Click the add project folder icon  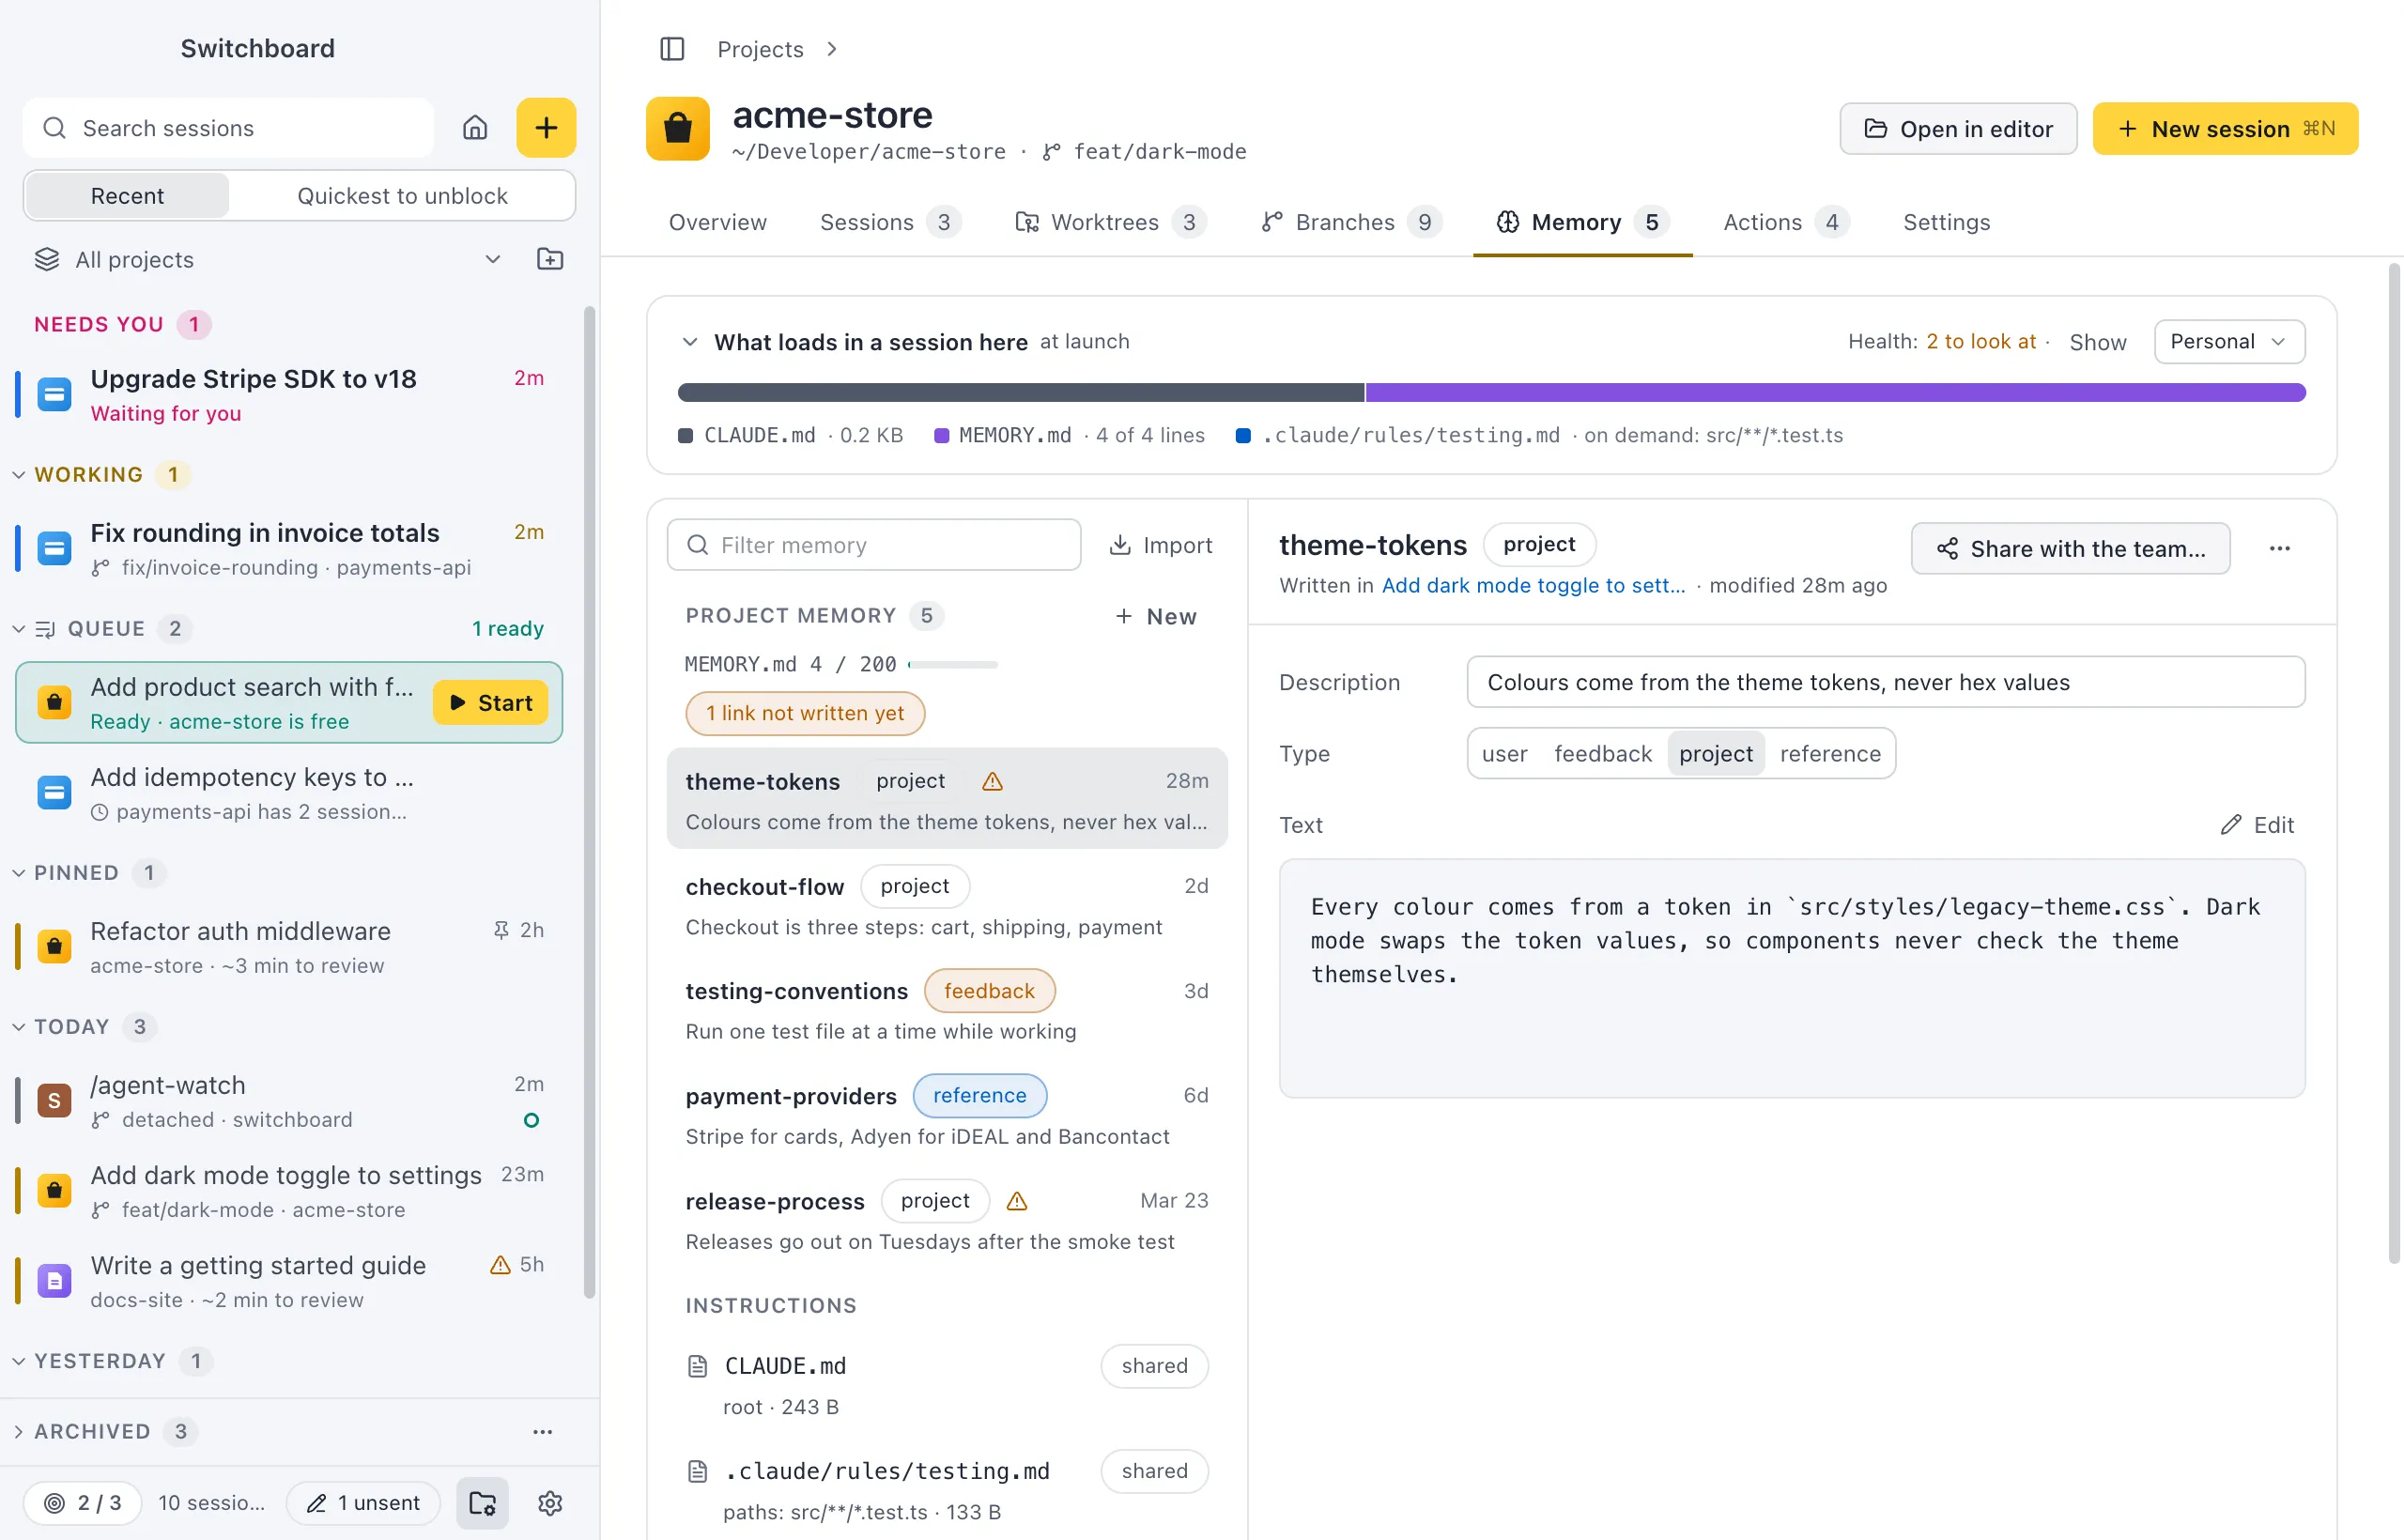550,260
